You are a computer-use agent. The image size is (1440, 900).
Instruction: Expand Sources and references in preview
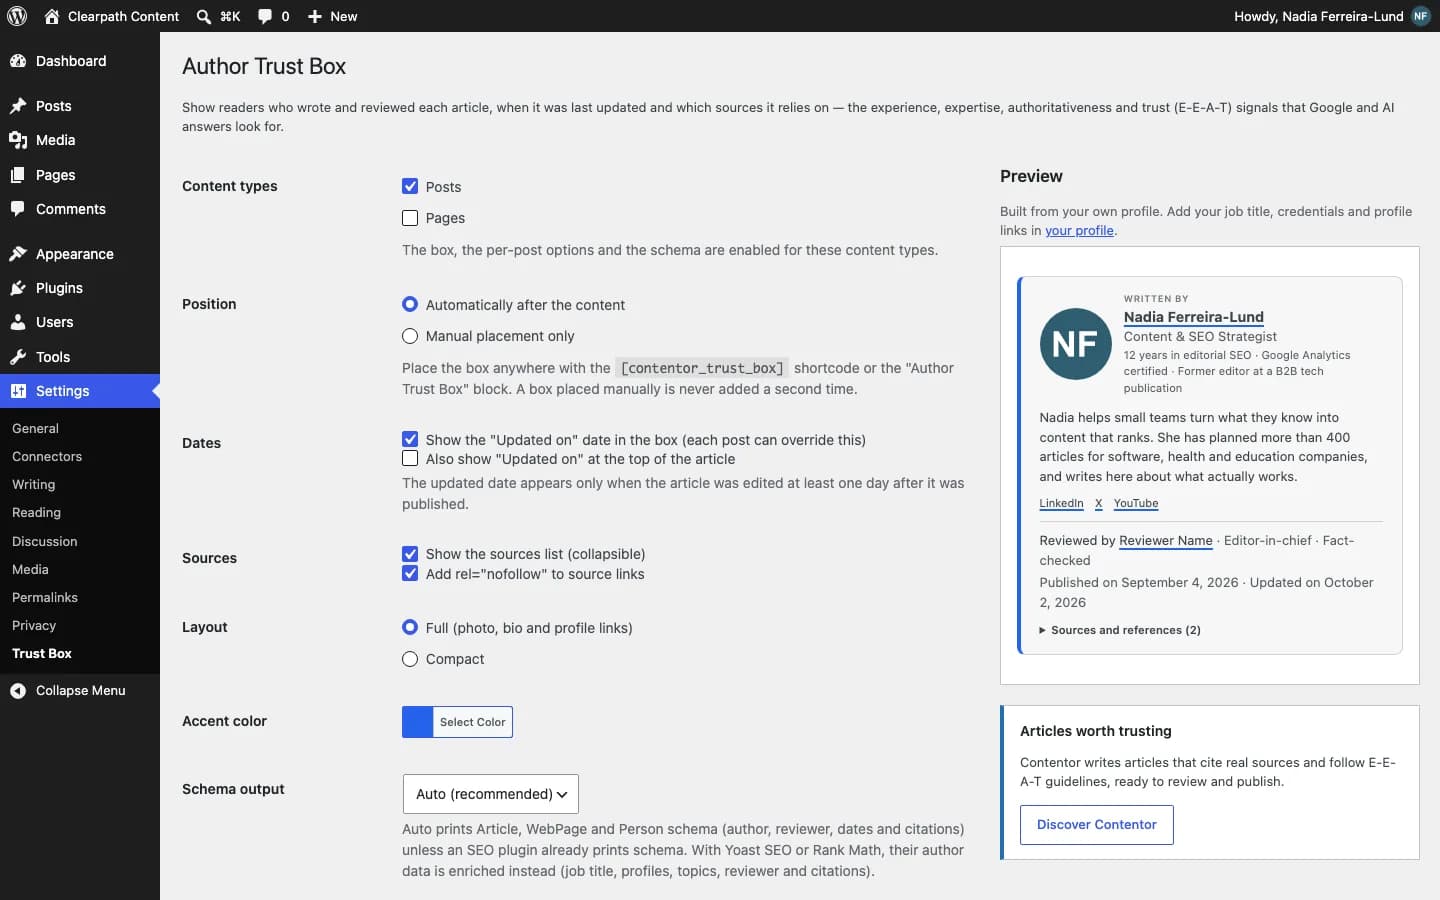1120,630
